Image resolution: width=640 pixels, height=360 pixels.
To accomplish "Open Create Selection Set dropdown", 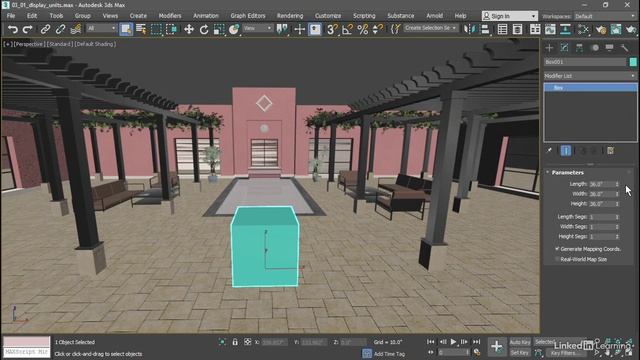I will click(x=431, y=28).
